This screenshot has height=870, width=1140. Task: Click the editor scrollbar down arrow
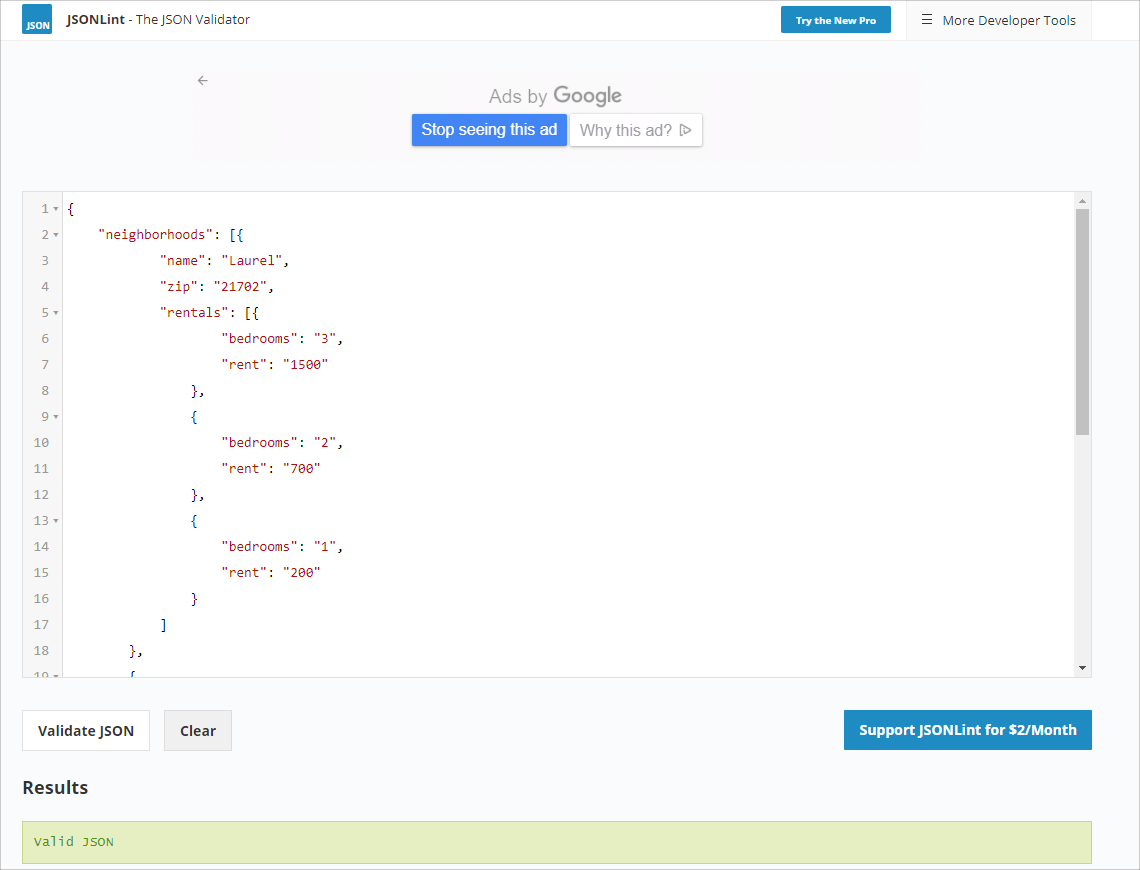pyautogui.click(x=1083, y=668)
